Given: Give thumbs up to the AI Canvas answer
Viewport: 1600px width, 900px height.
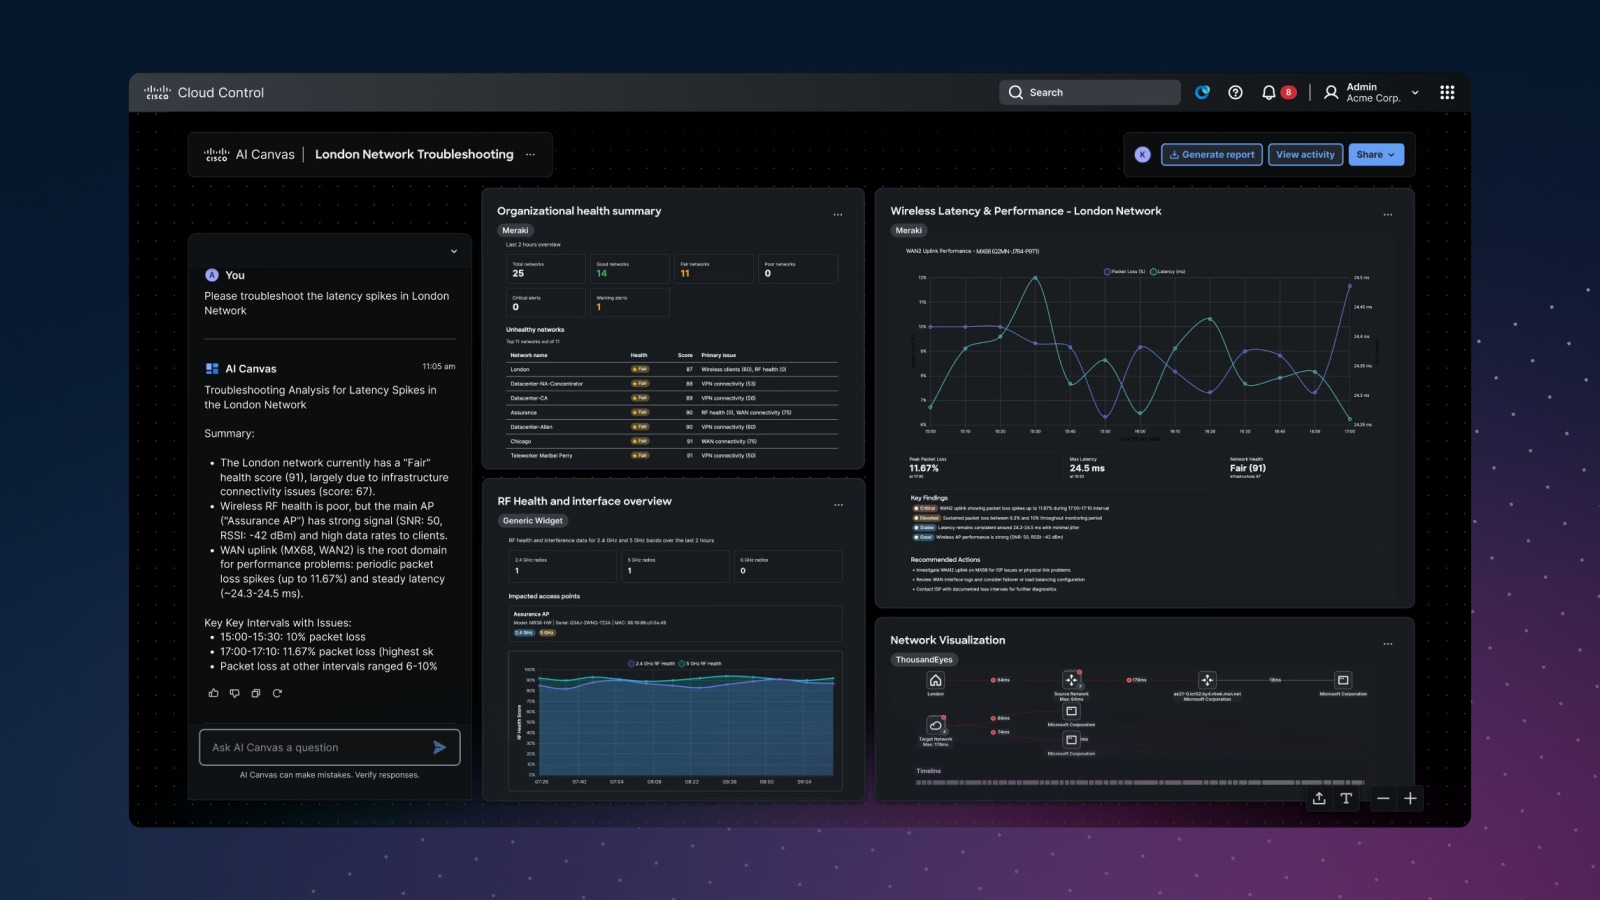Looking at the screenshot, I should [x=213, y=693].
